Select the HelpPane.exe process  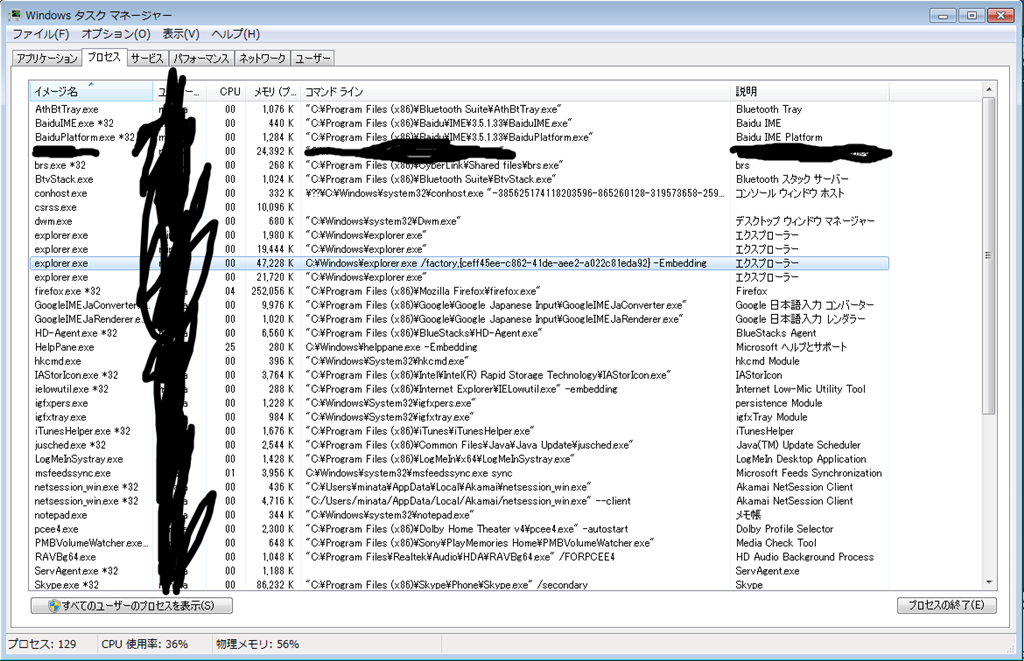459,347
